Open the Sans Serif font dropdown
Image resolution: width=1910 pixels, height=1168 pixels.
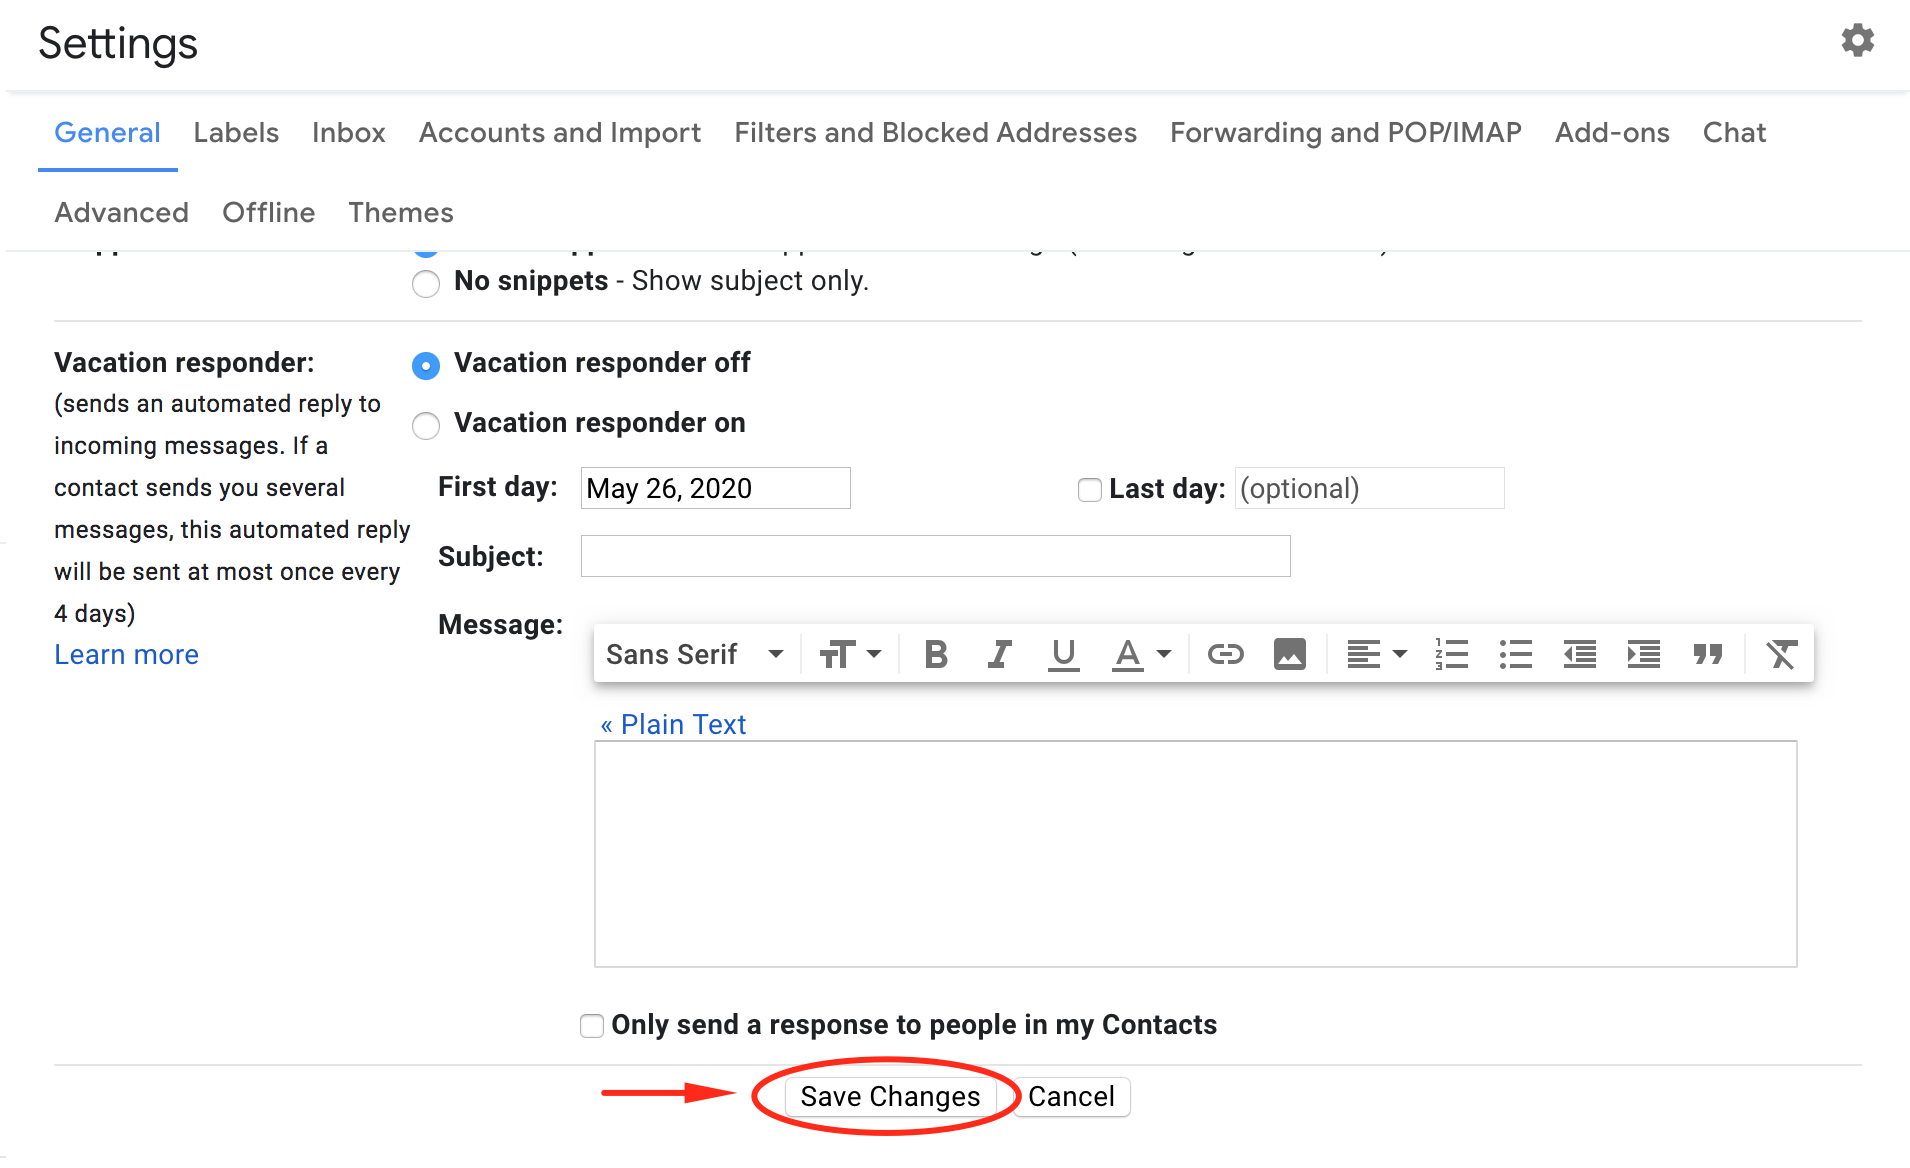pos(694,654)
